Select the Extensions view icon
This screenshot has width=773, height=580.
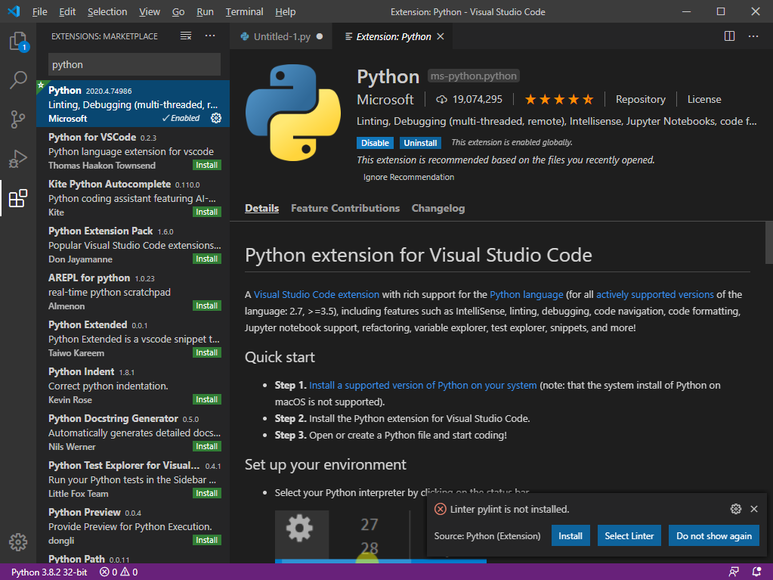18,198
